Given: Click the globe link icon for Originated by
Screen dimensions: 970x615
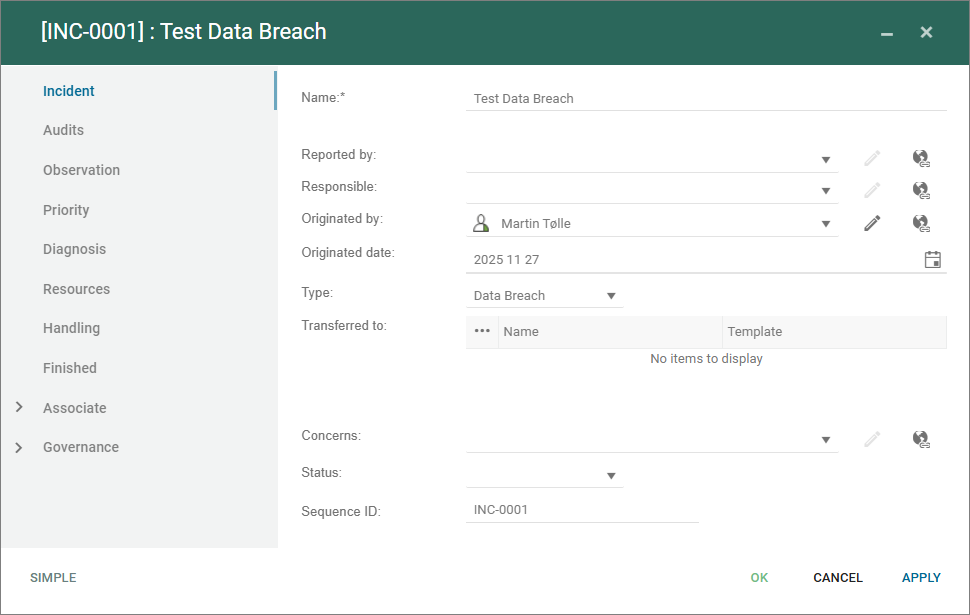Looking at the screenshot, I should pos(921,223).
